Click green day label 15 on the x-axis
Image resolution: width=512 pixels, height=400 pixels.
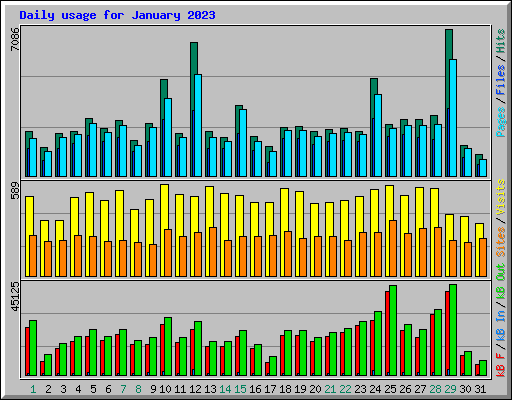[x=240, y=389]
